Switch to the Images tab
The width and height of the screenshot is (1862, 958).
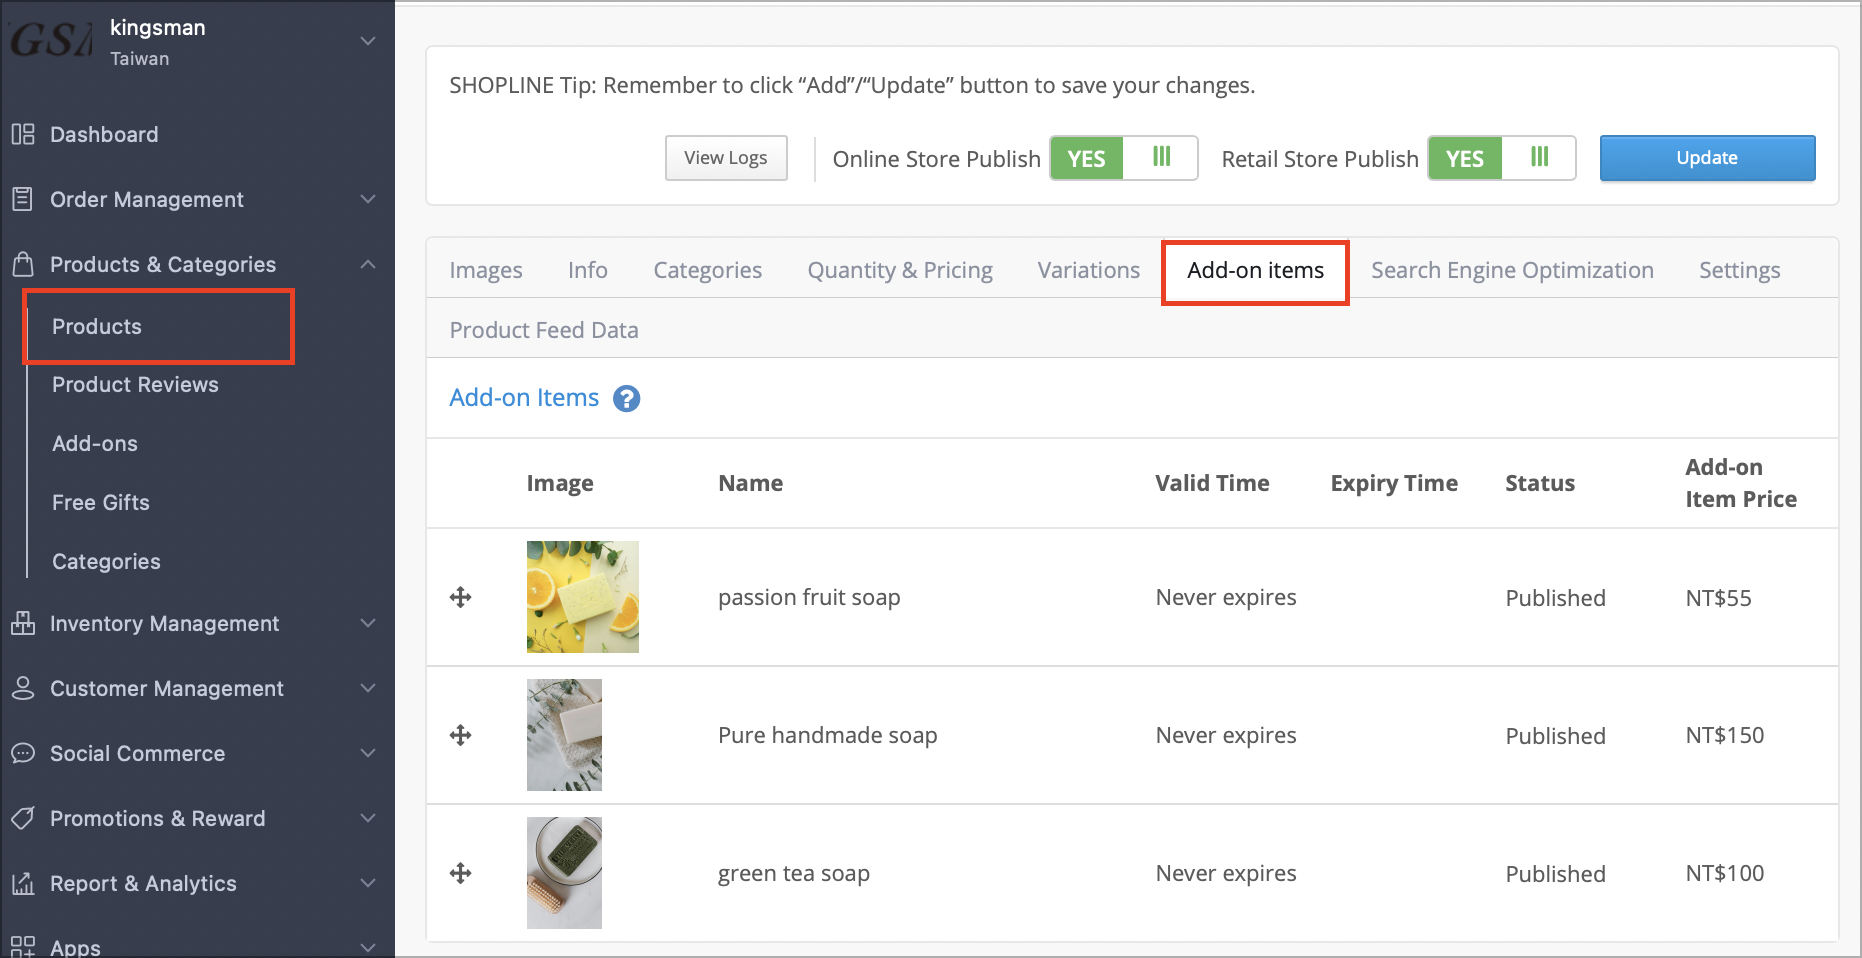pos(486,270)
